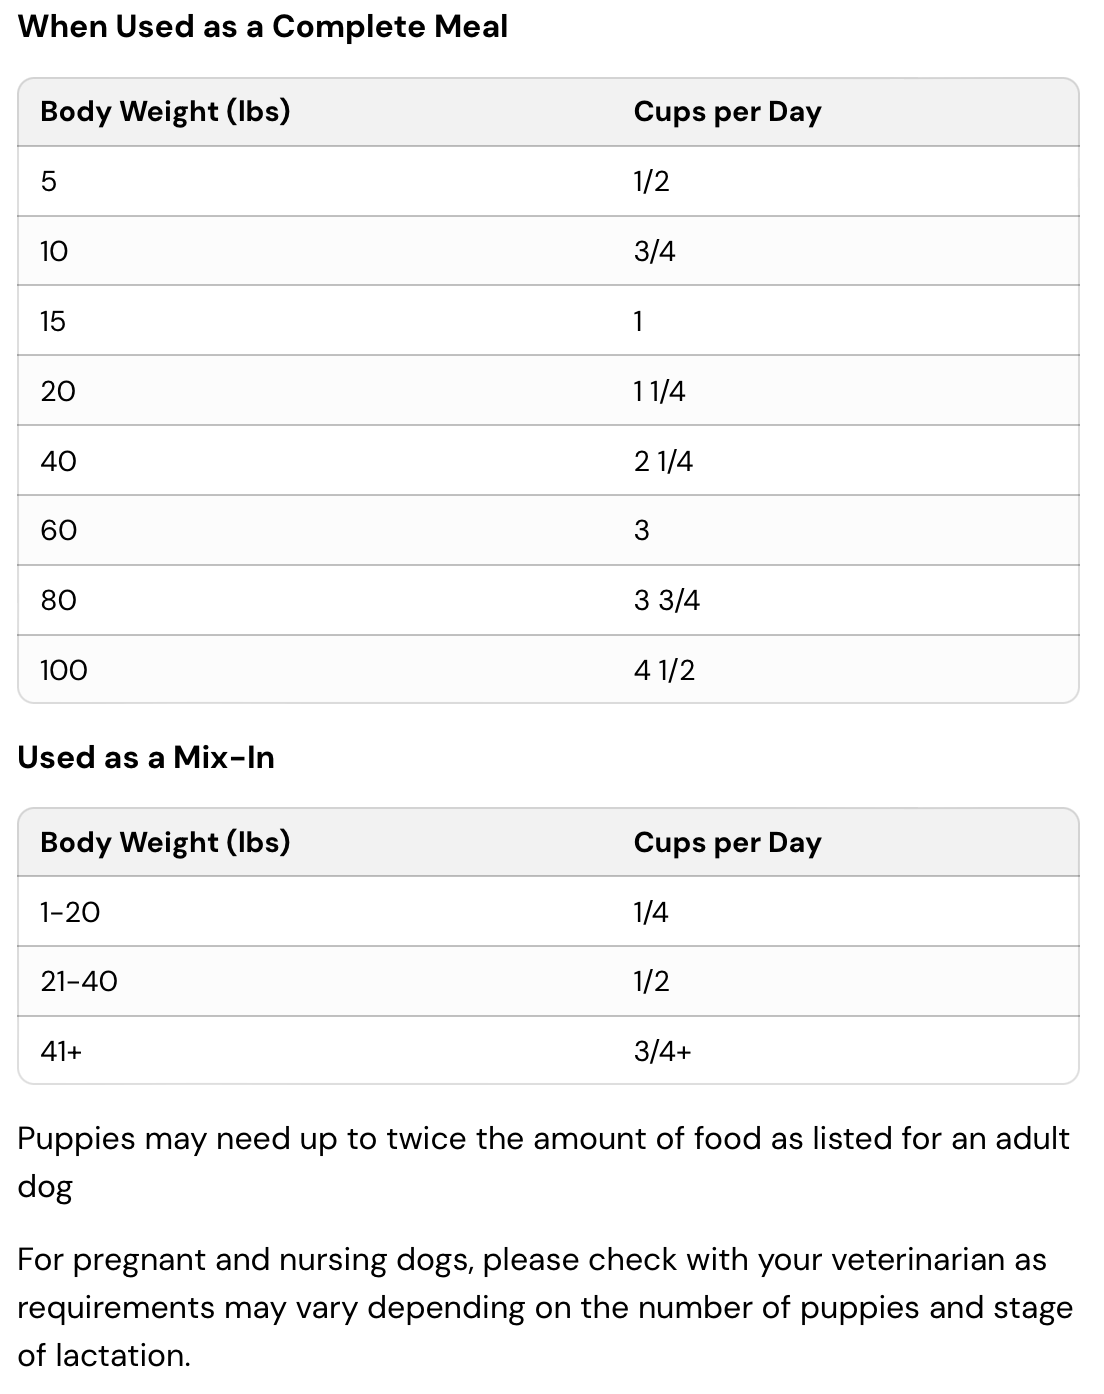1104x1394 pixels.
Task: Click the 4 1/2 cups per day value
Action: point(664,670)
